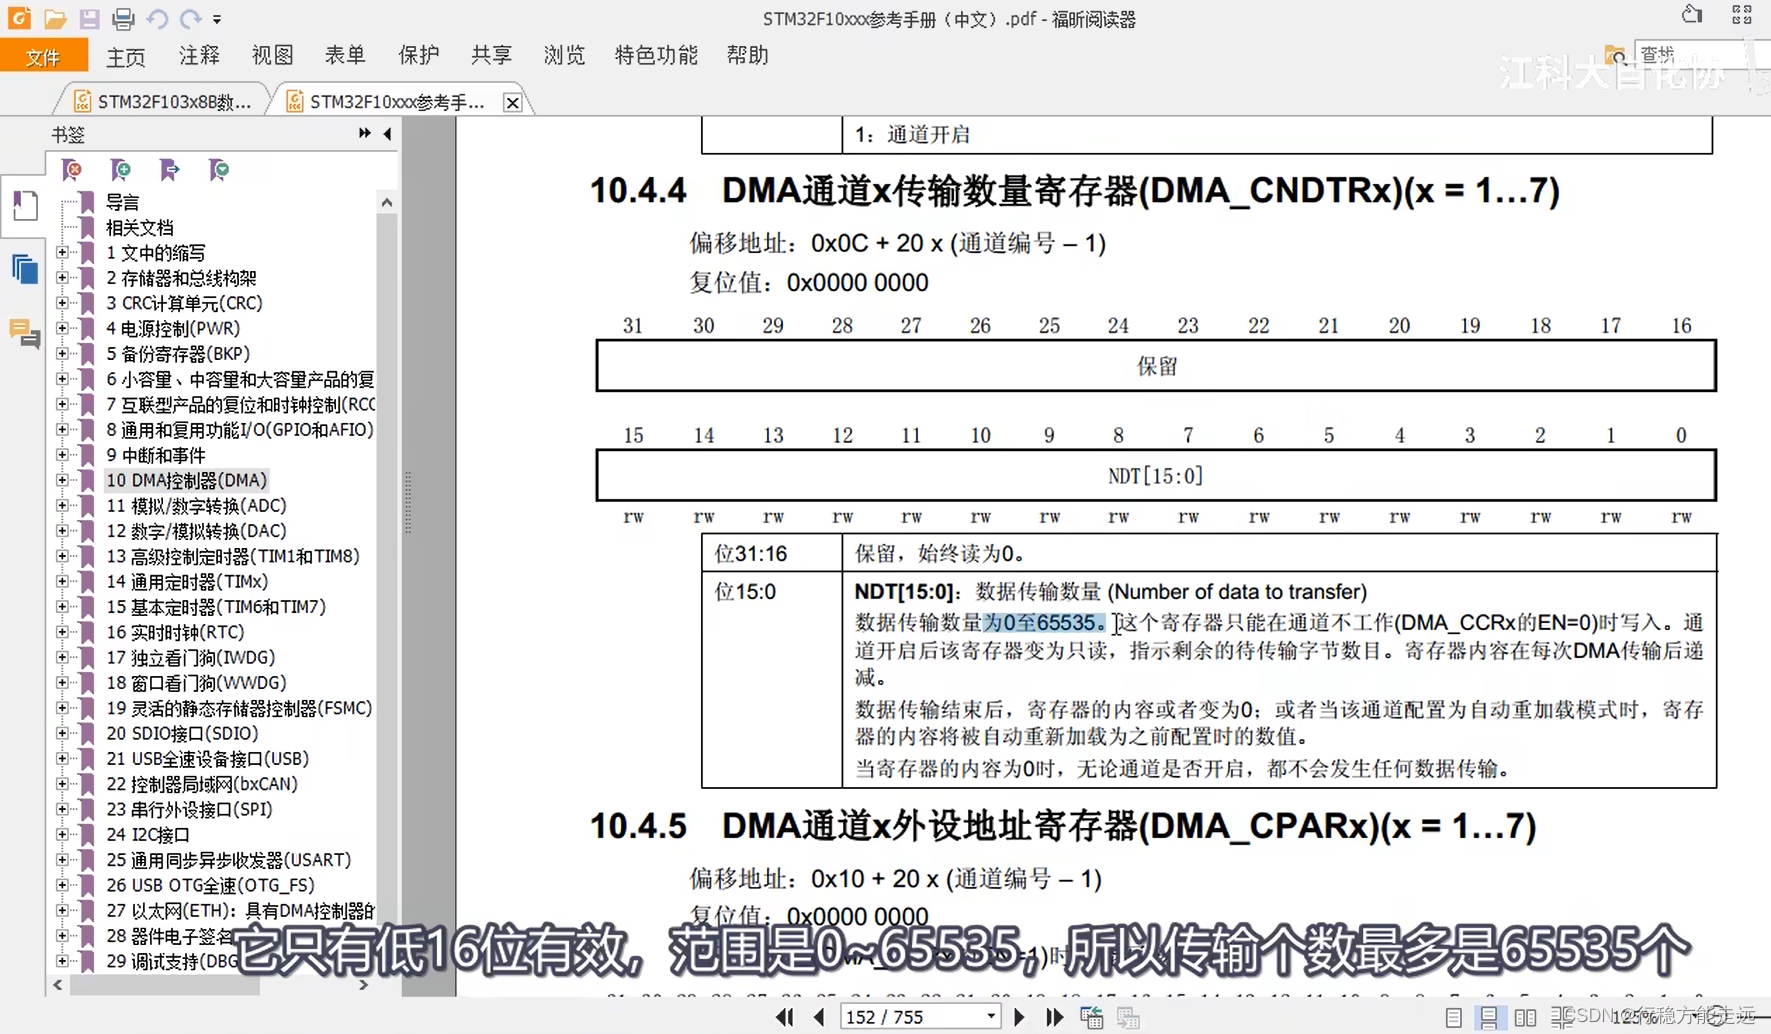Go to next page button
Image resolution: width=1771 pixels, height=1034 pixels.
point(1019,1017)
